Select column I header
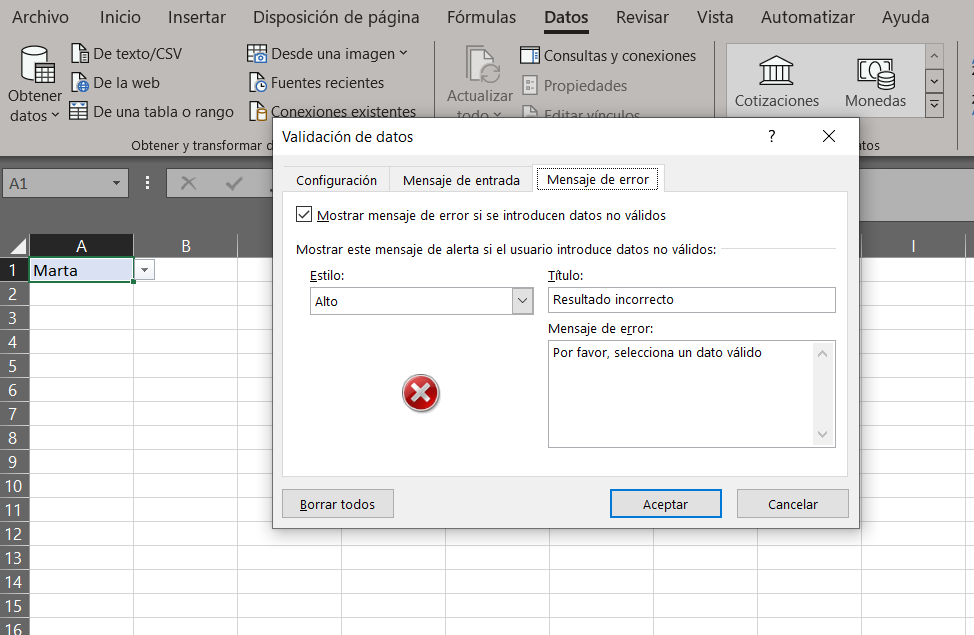 (913, 246)
